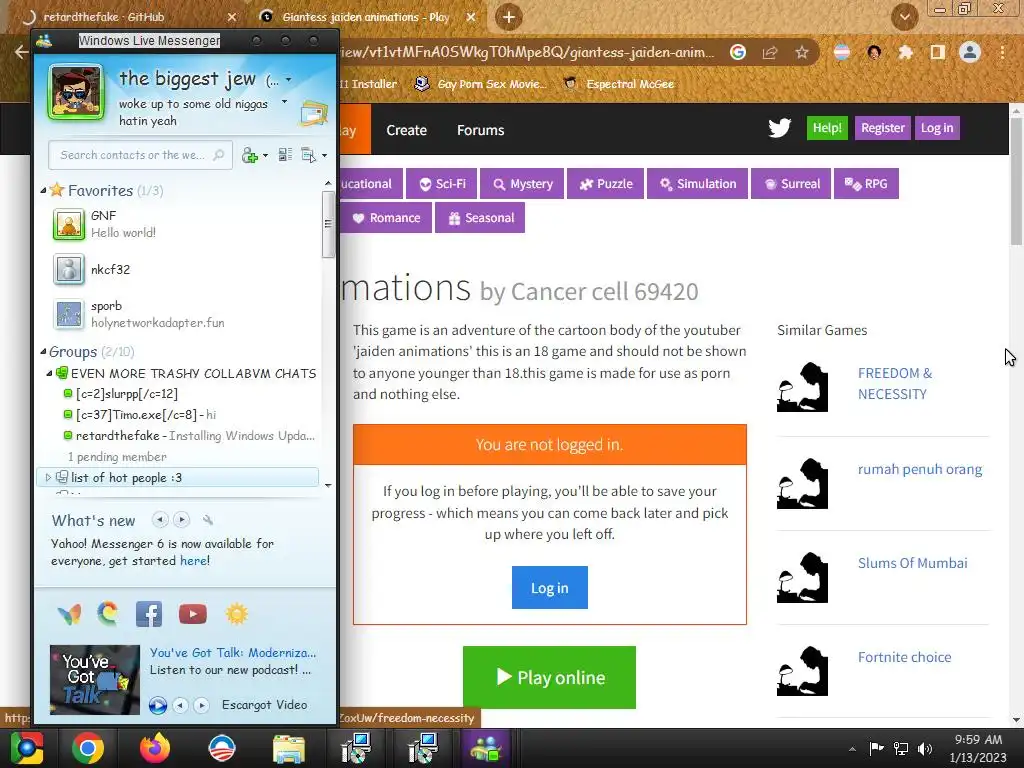Viewport: 1024px width, 768px height.
Task: Select the [c=2]slurpp[/c=12] group member
Action: click(127, 394)
